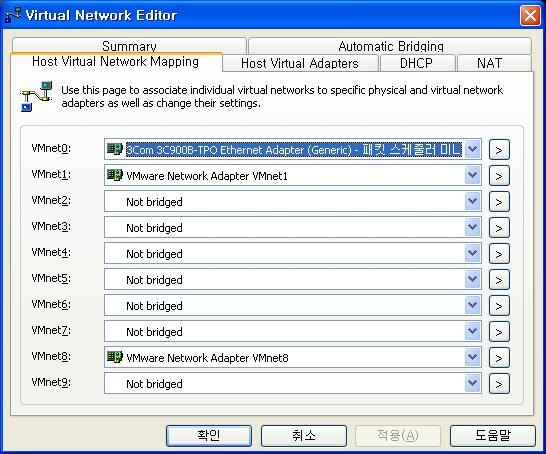Click Not bridged in VMnet5 row

[x=154, y=280]
